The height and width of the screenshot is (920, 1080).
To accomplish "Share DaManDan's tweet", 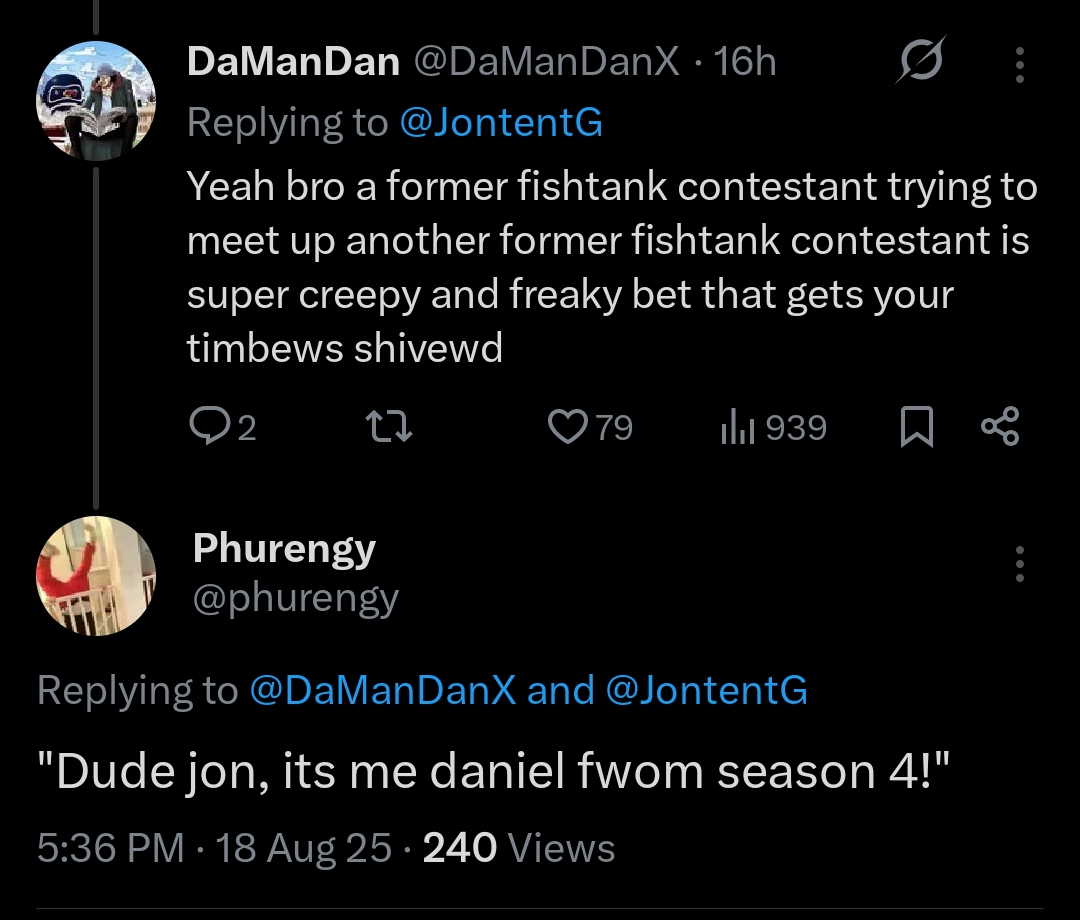I will pyautogui.click(x=999, y=427).
